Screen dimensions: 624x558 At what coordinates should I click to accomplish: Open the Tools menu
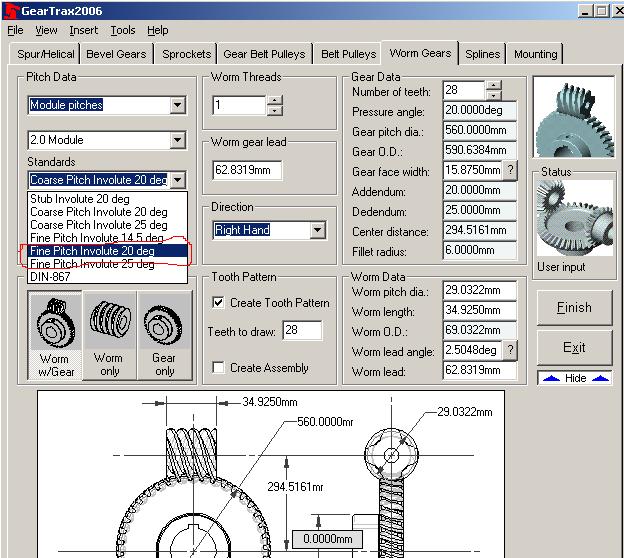point(123,30)
